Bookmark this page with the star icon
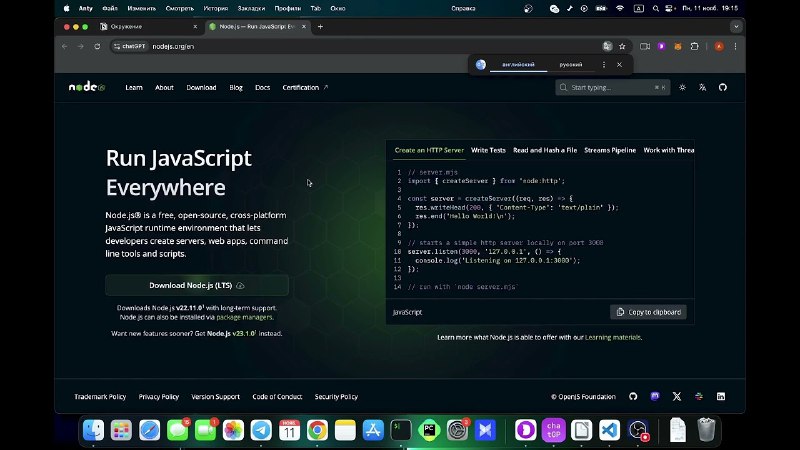The image size is (800, 450). (622, 46)
